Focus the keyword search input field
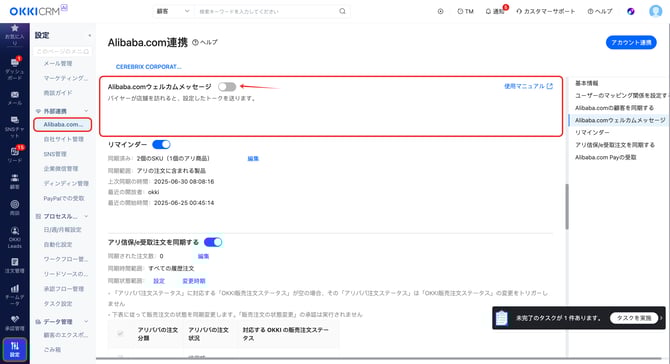Viewport: 670px width, 364px height. pos(267,12)
